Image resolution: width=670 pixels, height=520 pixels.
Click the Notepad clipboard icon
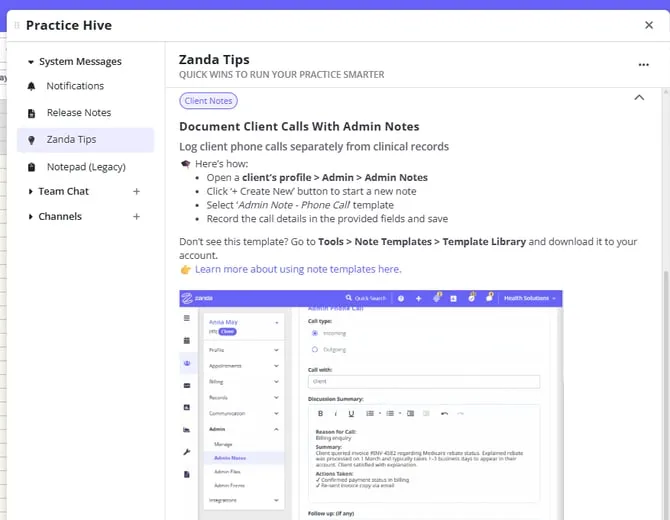click(31, 167)
